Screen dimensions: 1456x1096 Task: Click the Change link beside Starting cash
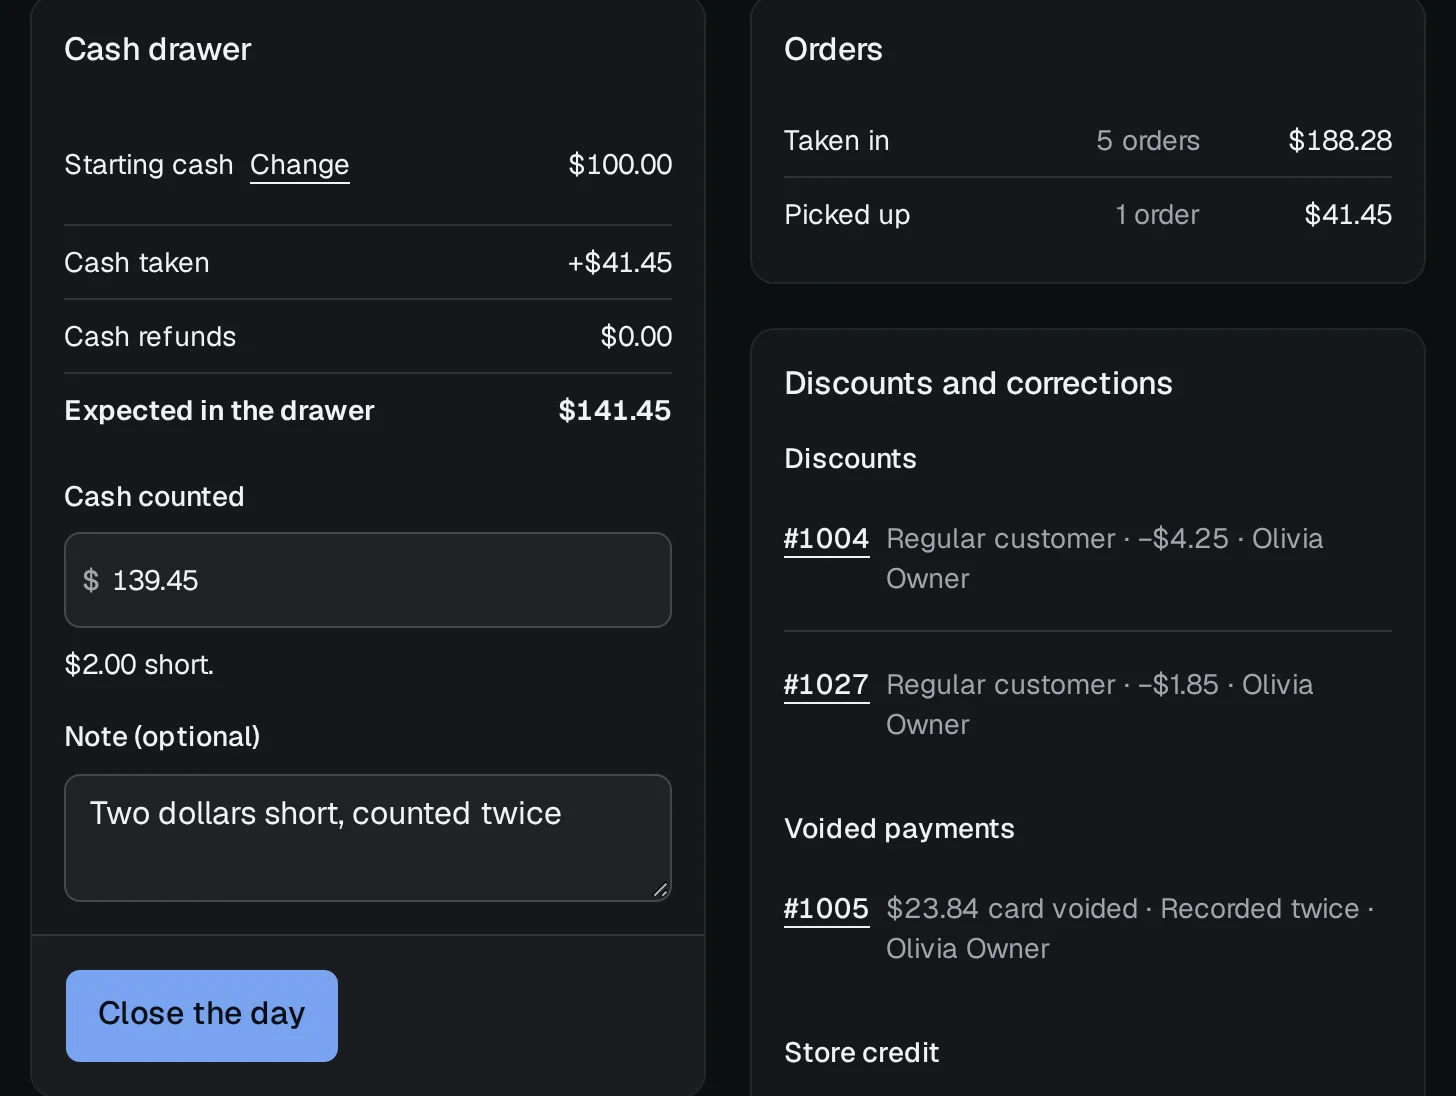click(x=299, y=165)
